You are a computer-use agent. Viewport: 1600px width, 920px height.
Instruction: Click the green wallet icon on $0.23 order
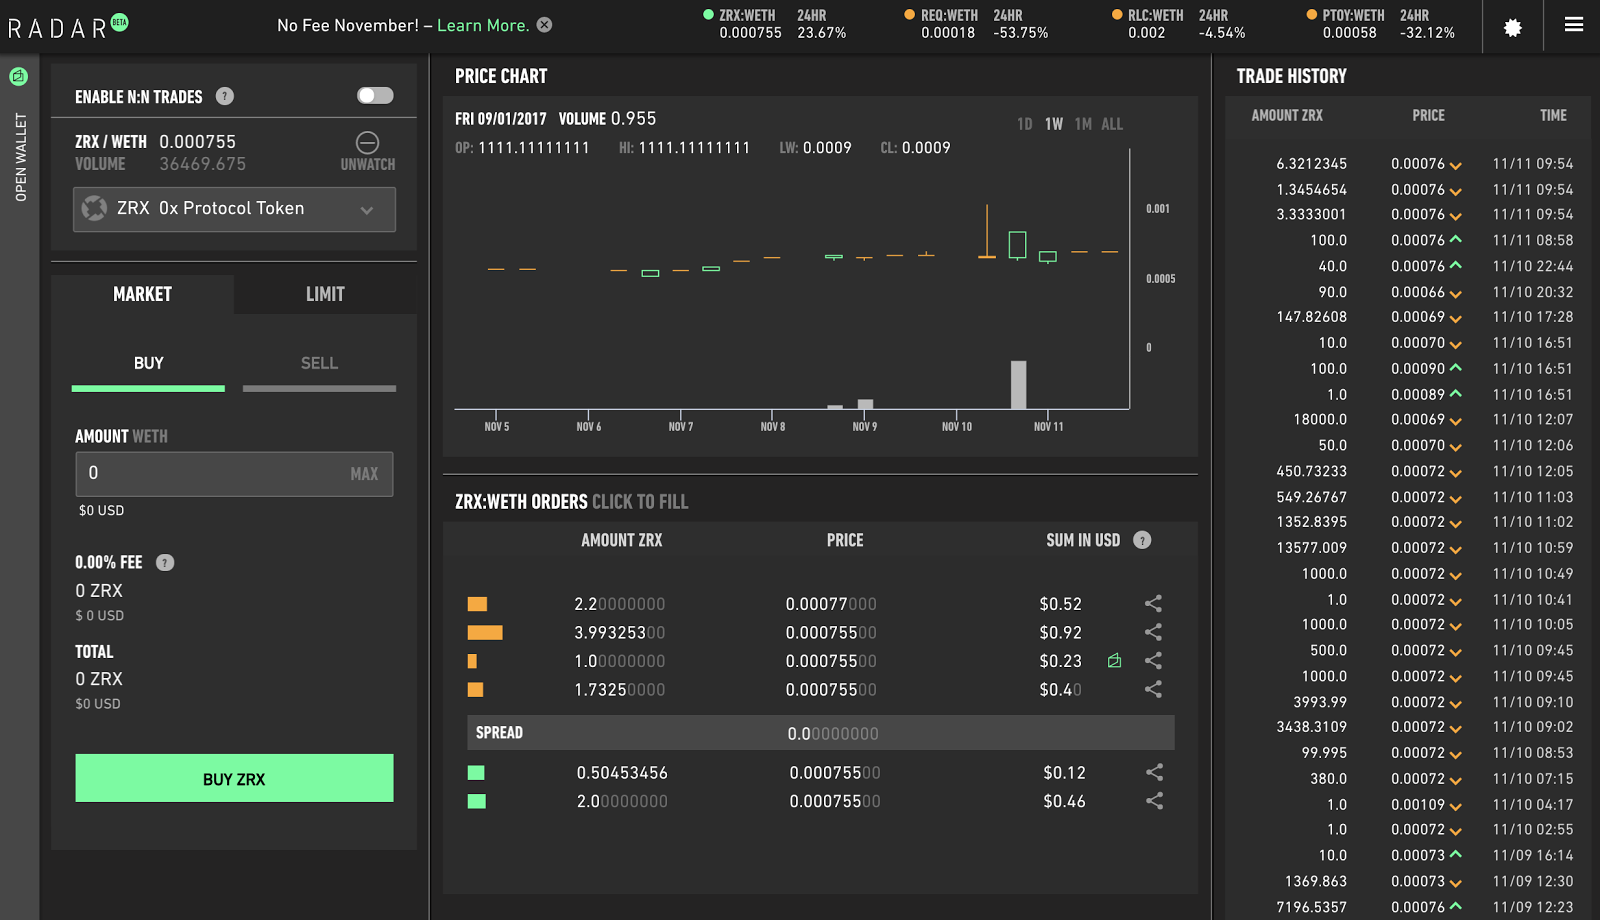click(x=1114, y=661)
